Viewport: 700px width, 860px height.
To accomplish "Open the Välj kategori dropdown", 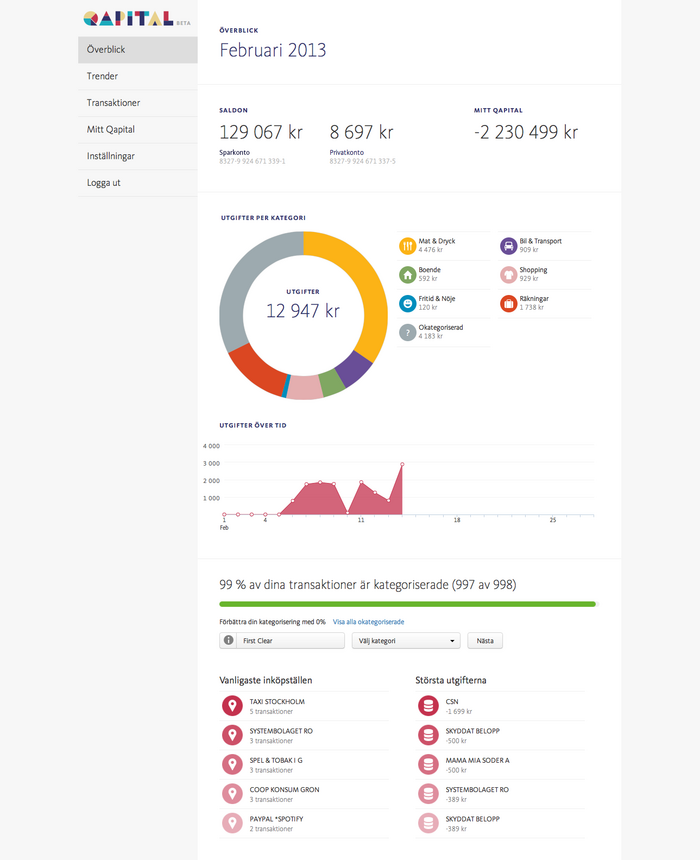I will coord(406,641).
